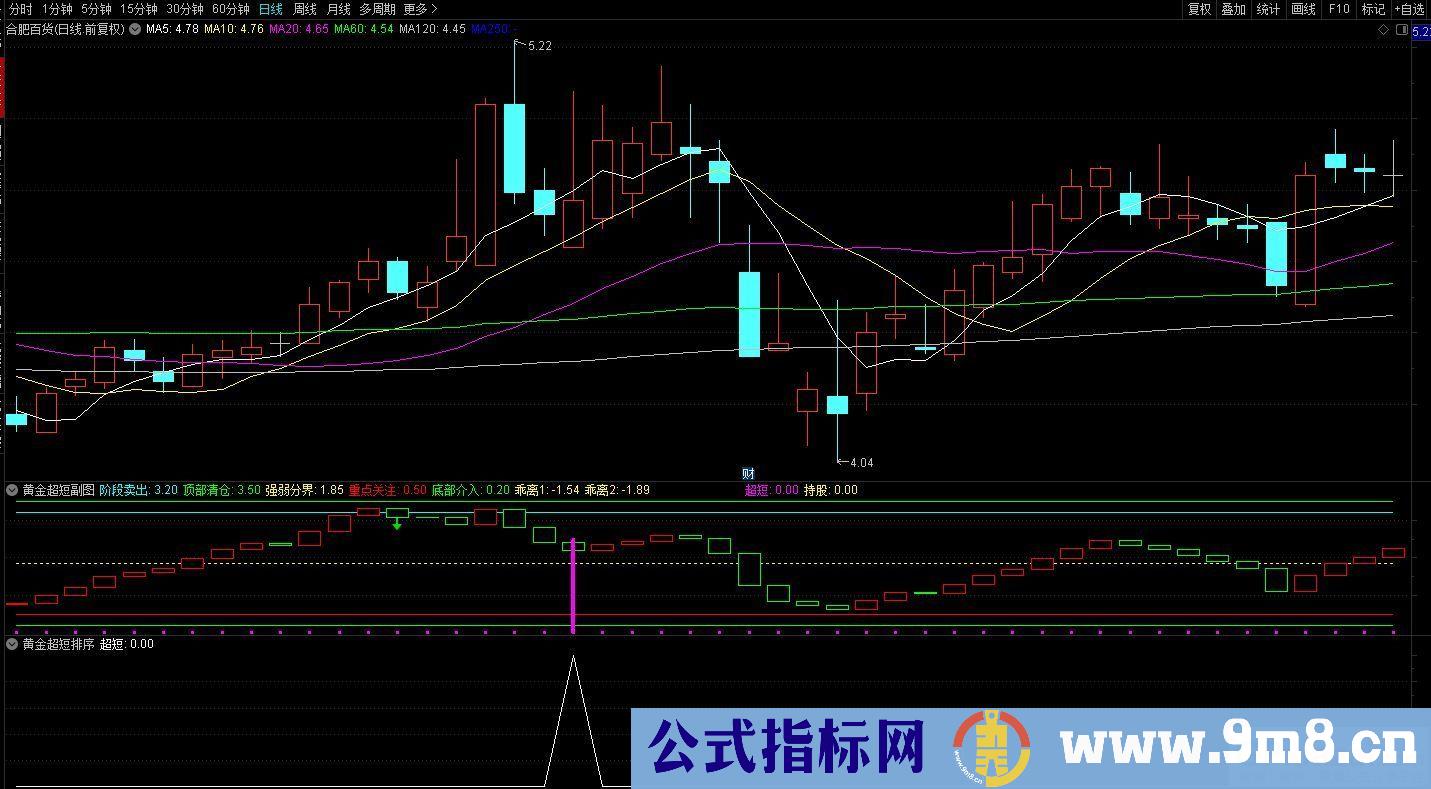Open the 统计 statistics button
Screen dimensions: 1431x789
click(x=1268, y=9)
